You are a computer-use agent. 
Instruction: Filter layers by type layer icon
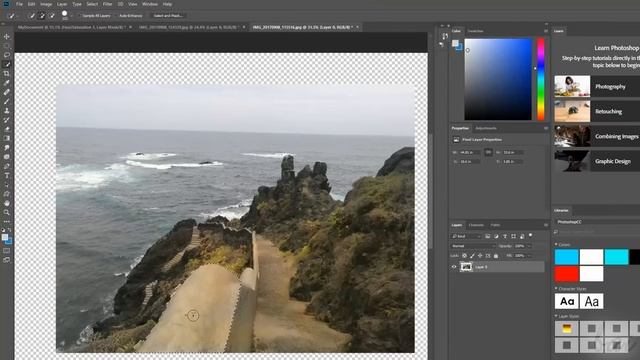(x=505, y=236)
